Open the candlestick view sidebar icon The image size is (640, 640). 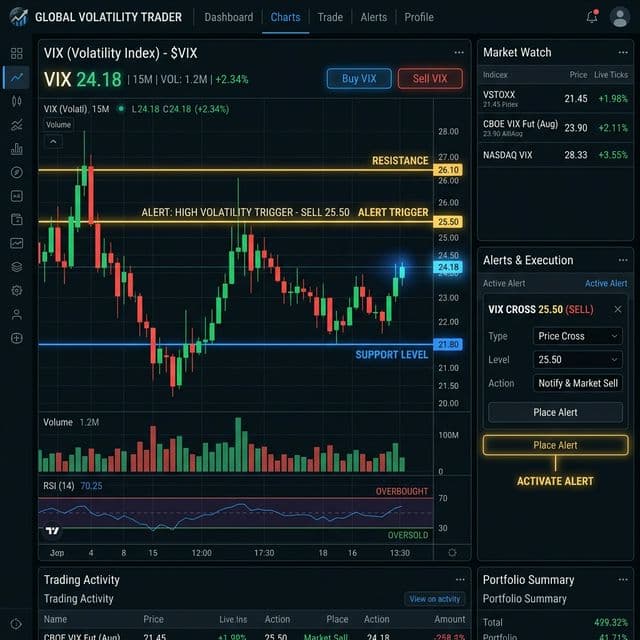click(17, 101)
